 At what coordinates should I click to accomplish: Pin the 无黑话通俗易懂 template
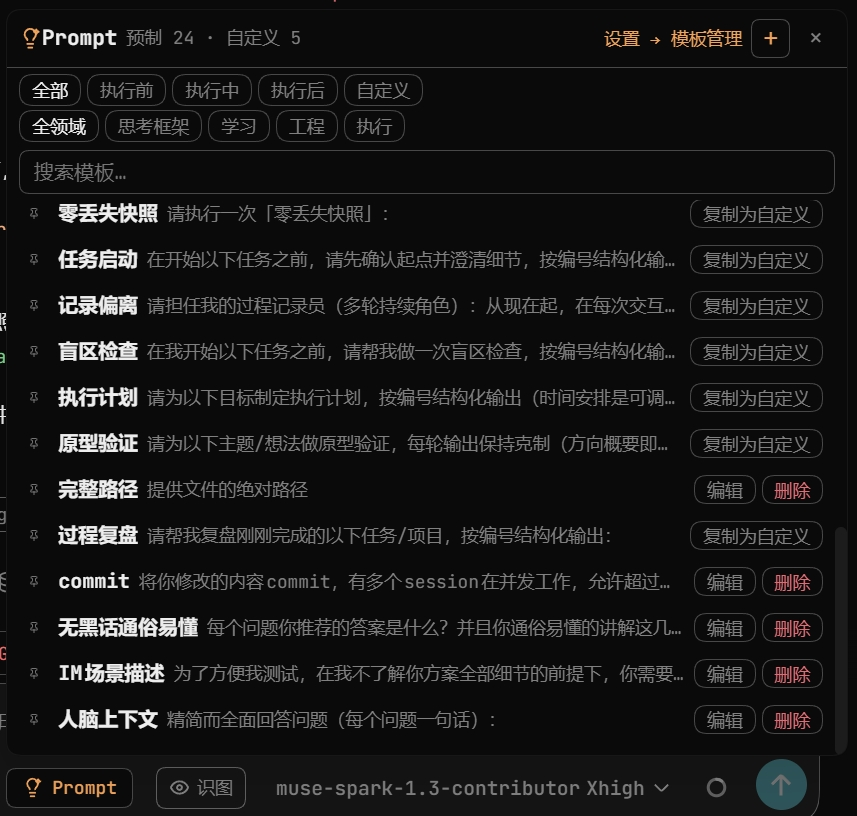click(34, 627)
